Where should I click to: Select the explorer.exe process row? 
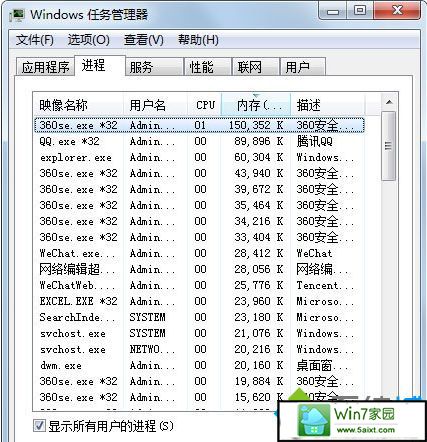pos(199,157)
